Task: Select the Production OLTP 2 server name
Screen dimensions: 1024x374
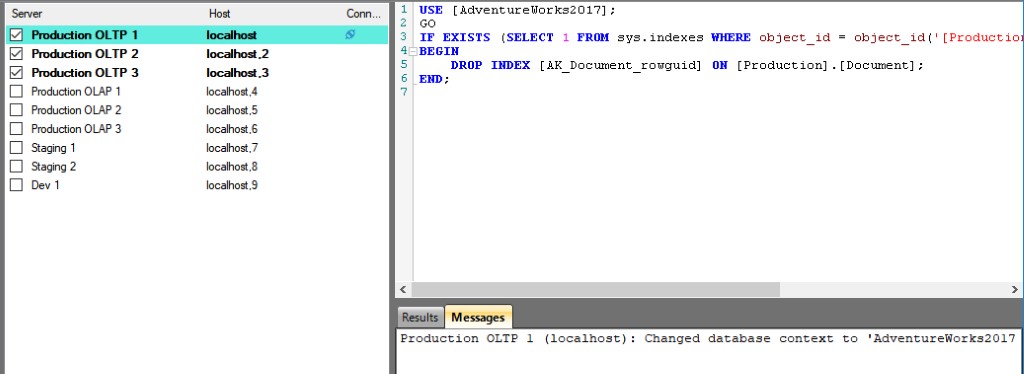Action: tap(85, 54)
